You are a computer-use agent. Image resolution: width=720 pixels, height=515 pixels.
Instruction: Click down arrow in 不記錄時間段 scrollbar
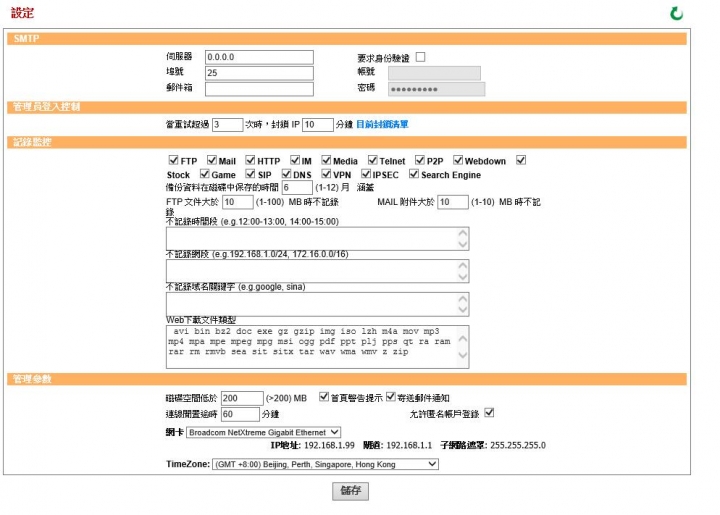tap(463, 244)
